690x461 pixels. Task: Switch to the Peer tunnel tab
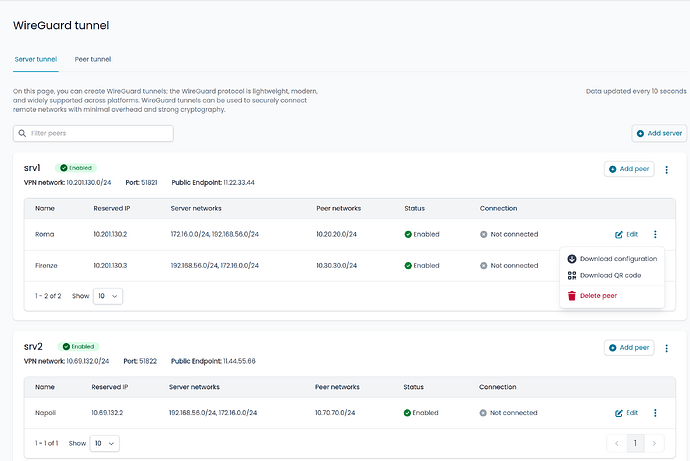coord(93,59)
